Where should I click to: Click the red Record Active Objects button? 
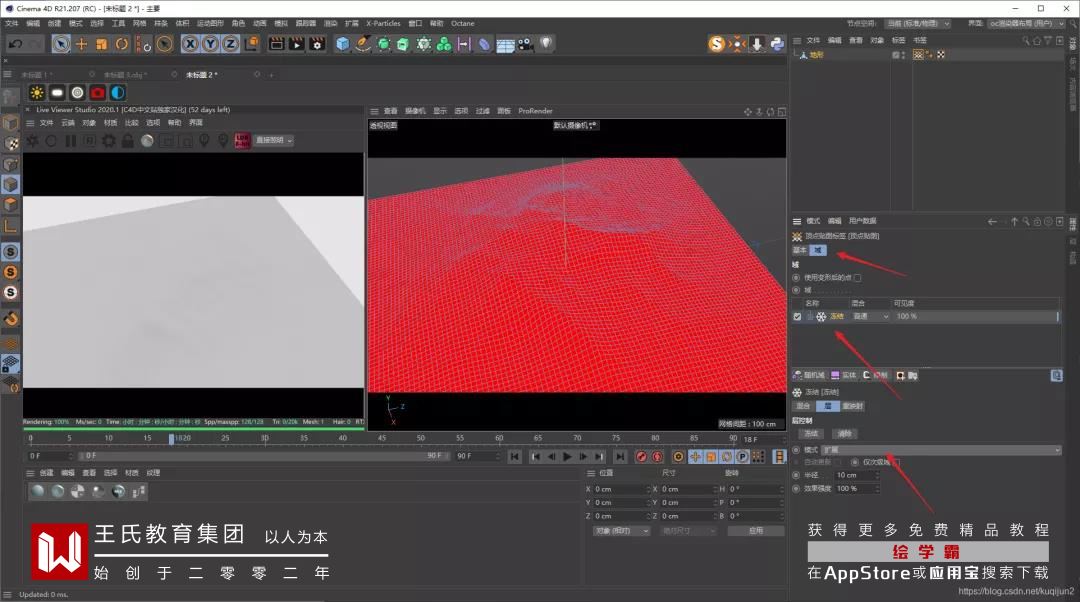point(641,457)
